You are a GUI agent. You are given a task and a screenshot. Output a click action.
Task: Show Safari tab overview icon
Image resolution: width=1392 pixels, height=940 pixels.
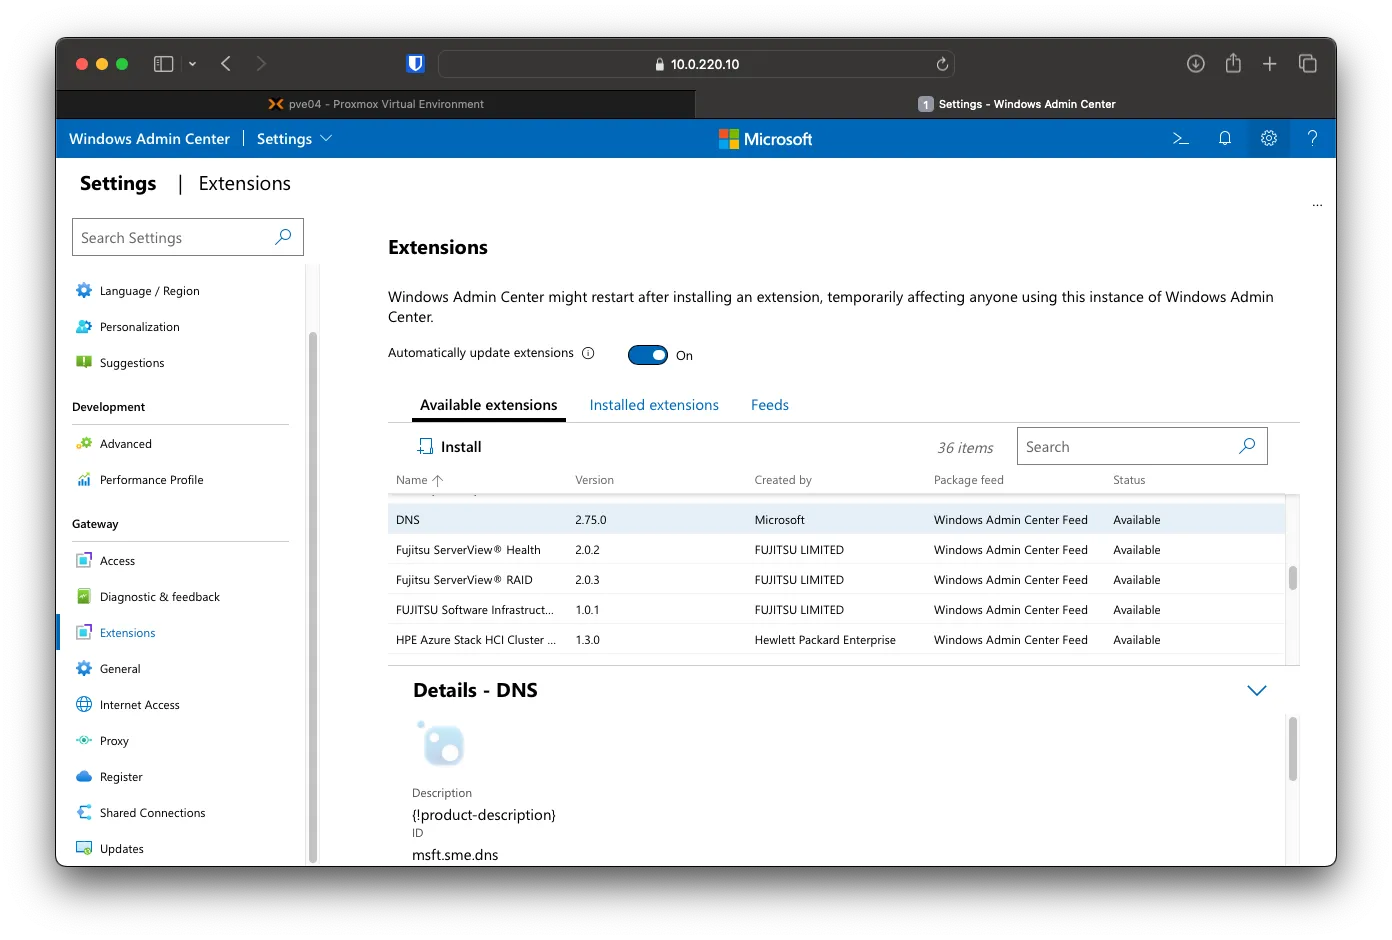[x=1308, y=64]
